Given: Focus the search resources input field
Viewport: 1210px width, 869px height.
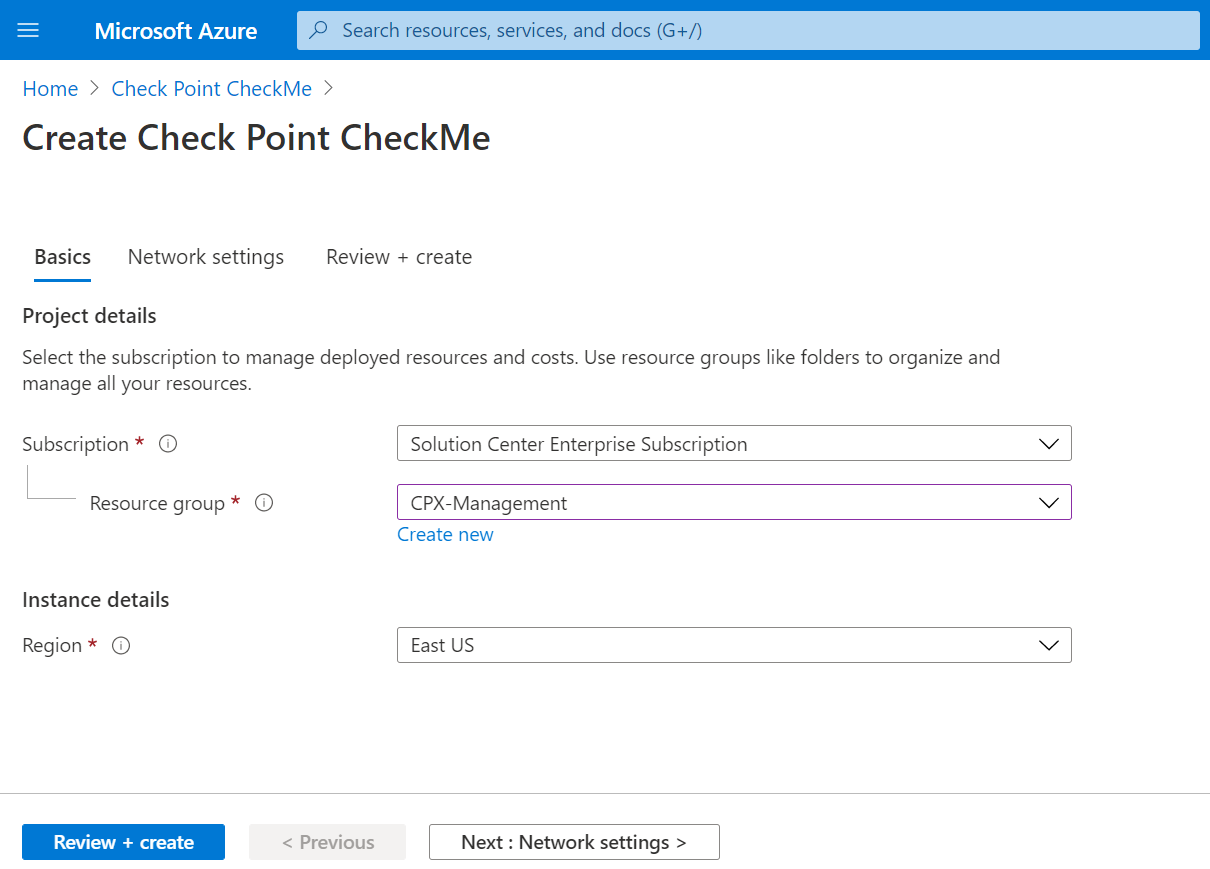Looking at the screenshot, I should (x=748, y=30).
